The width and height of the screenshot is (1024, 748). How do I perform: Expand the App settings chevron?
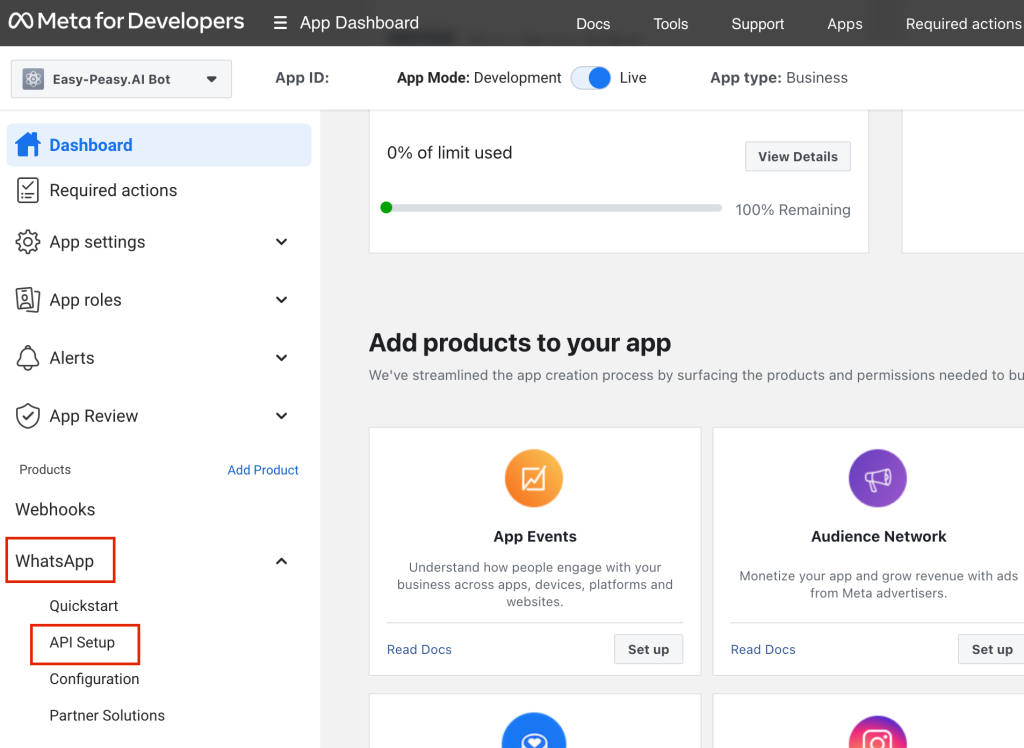(x=282, y=242)
